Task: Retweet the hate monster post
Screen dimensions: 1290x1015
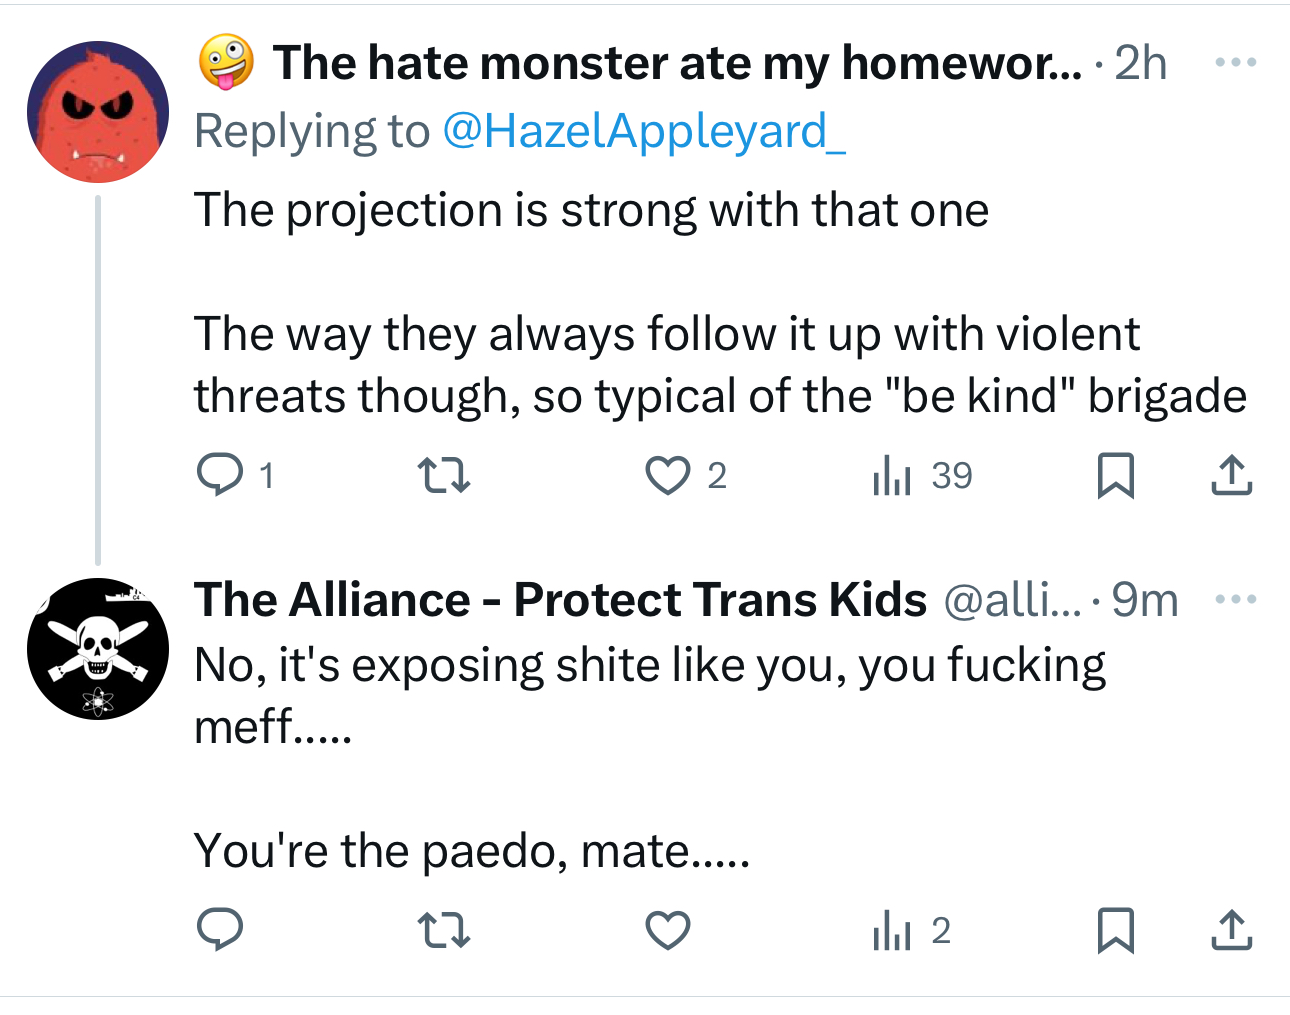Action: coord(443,475)
